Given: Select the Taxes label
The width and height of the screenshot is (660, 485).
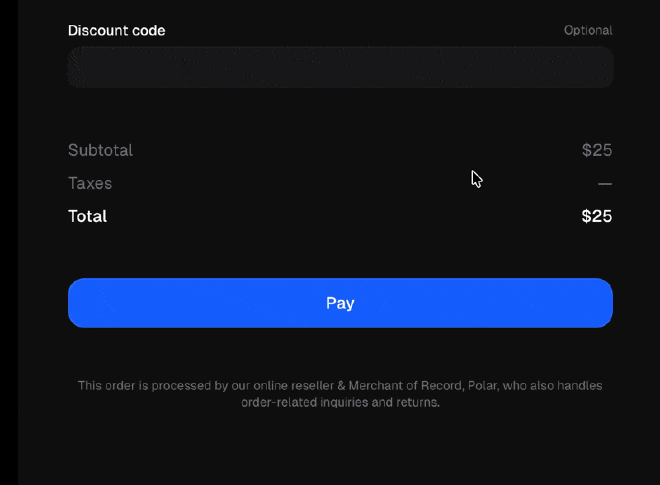Looking at the screenshot, I should [90, 183].
